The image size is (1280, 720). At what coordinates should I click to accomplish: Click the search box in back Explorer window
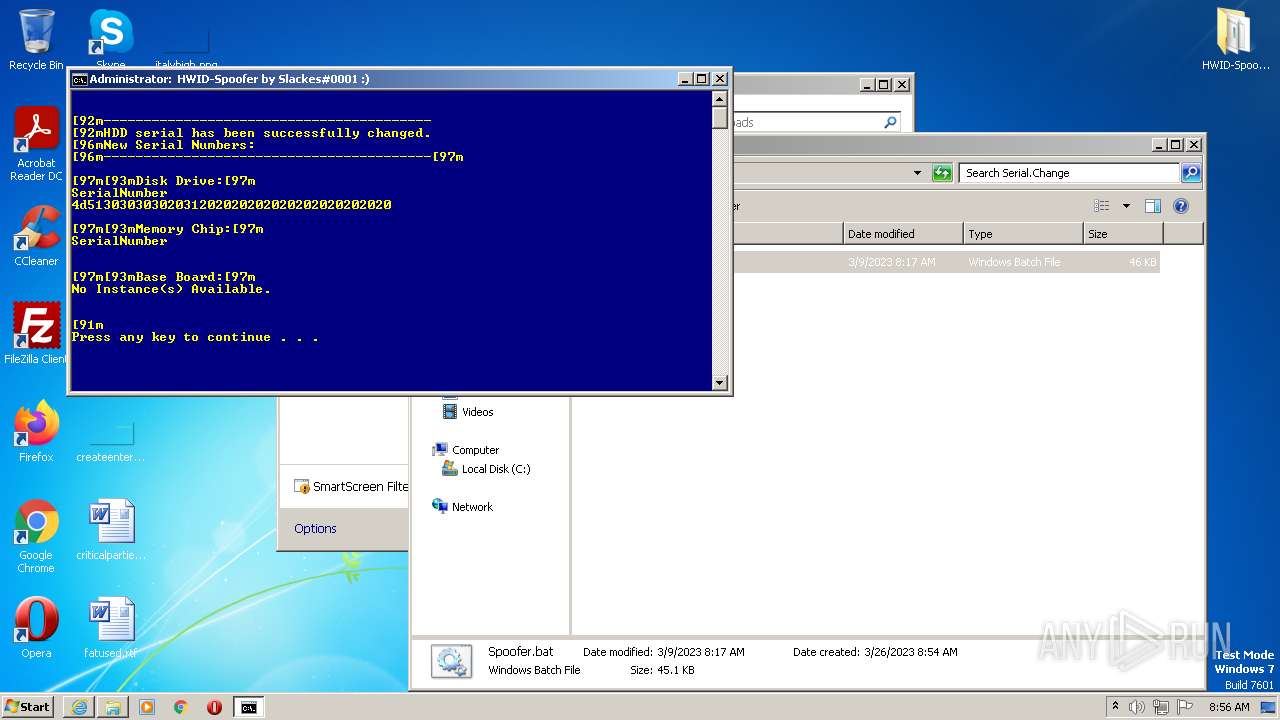(x=815, y=122)
